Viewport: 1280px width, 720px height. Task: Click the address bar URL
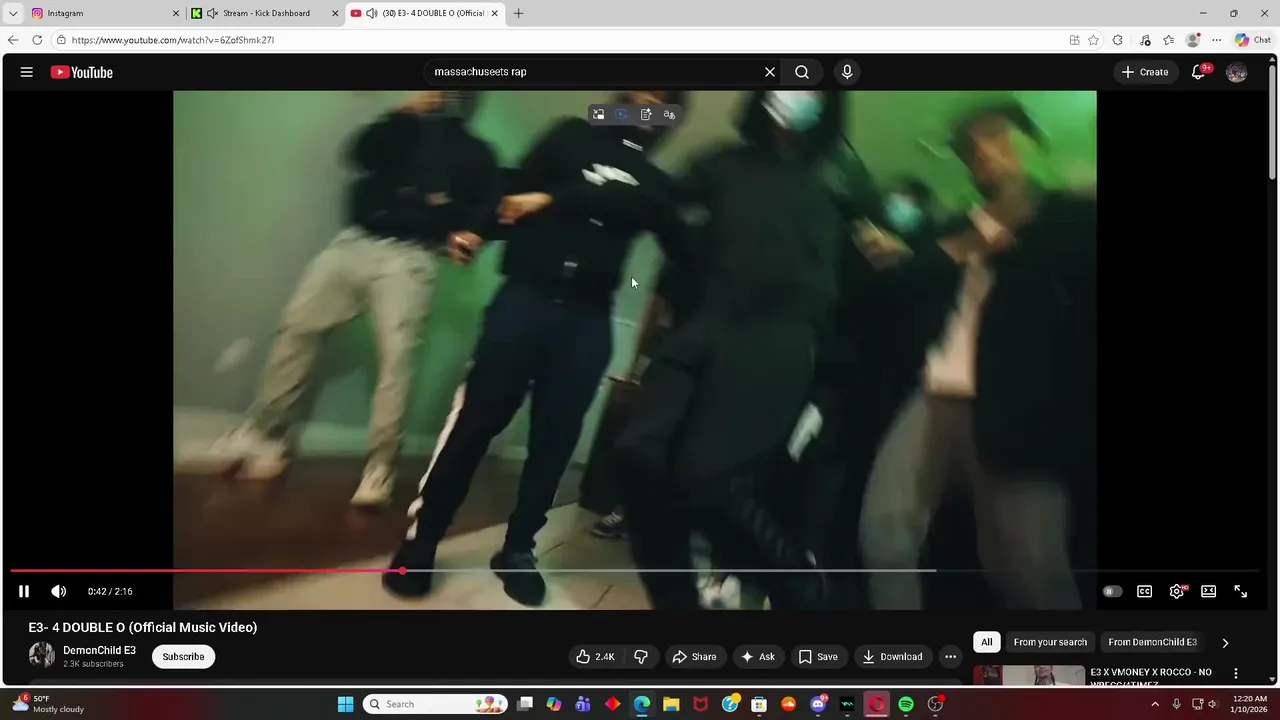click(173, 40)
